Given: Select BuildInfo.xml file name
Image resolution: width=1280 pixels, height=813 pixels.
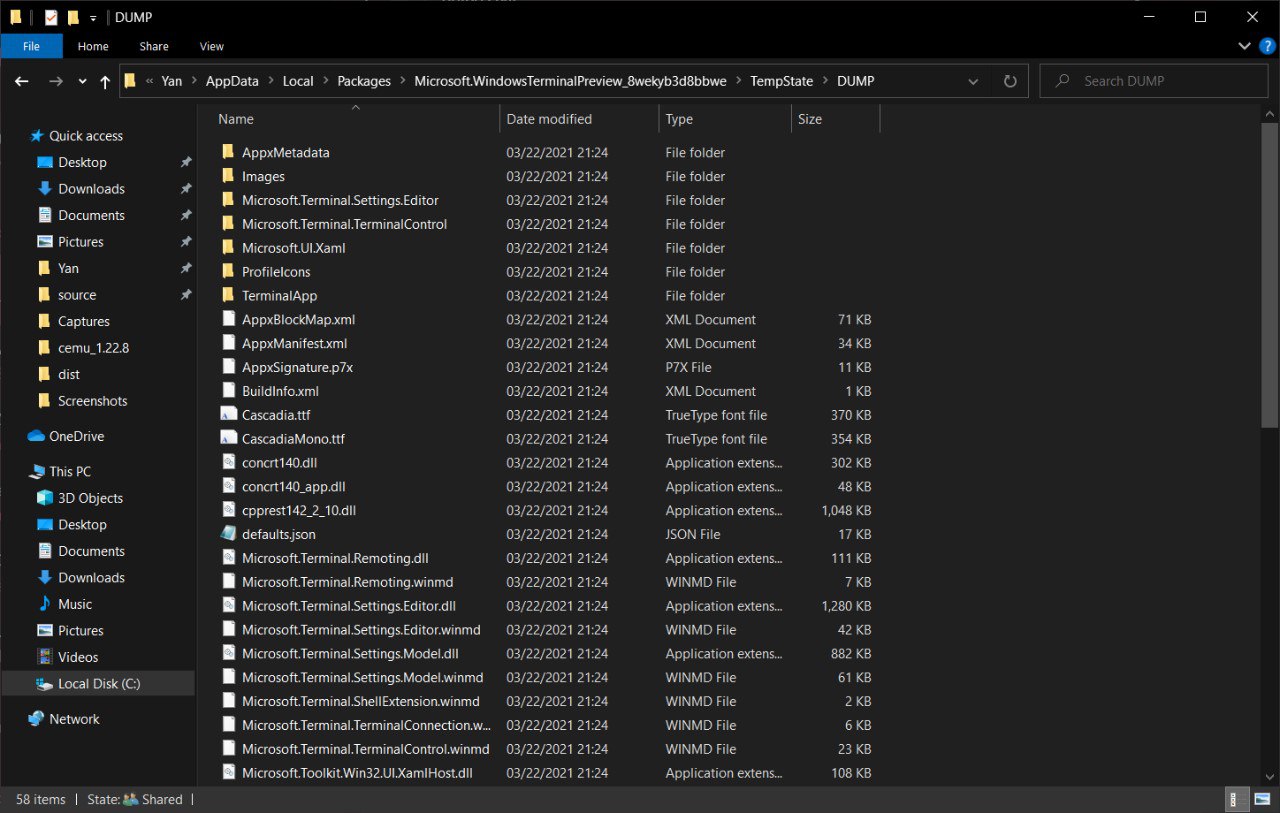Looking at the screenshot, I should [280, 391].
